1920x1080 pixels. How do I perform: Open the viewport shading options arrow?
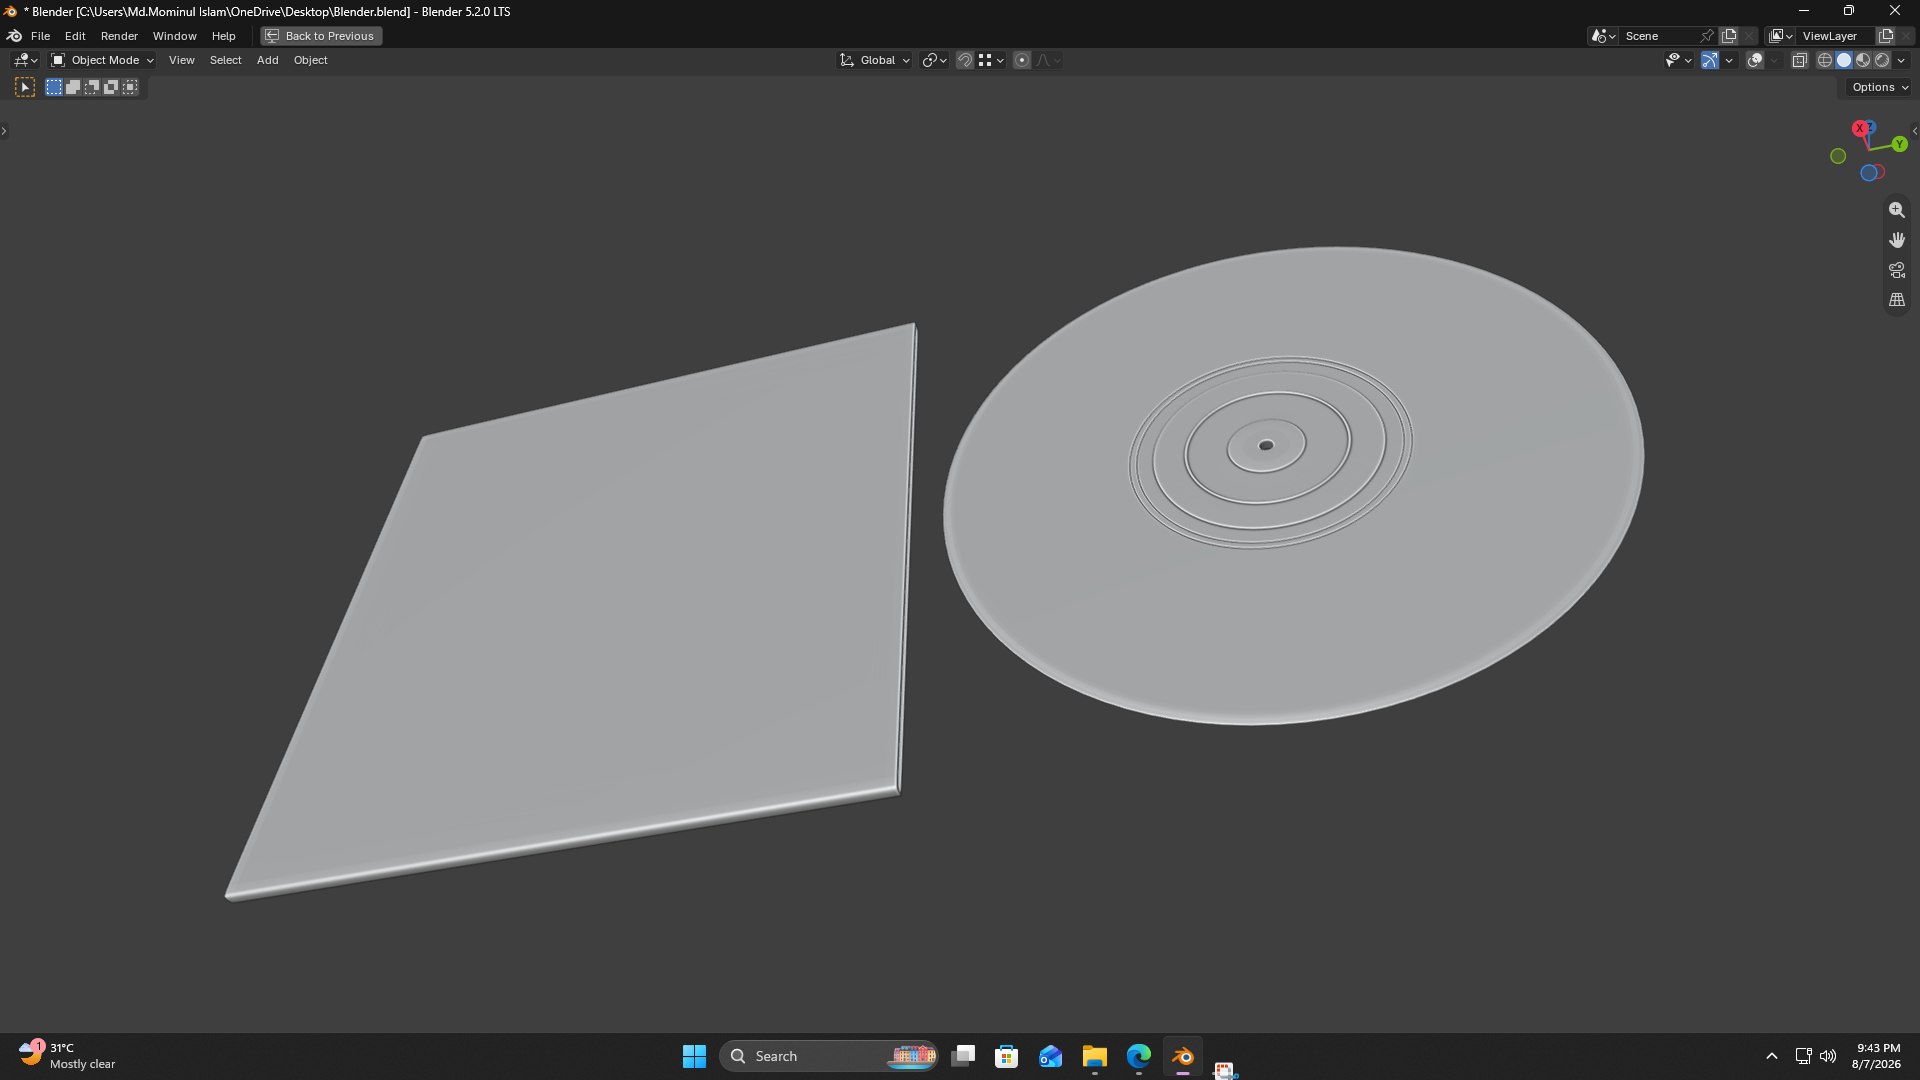[x=1901, y=61]
